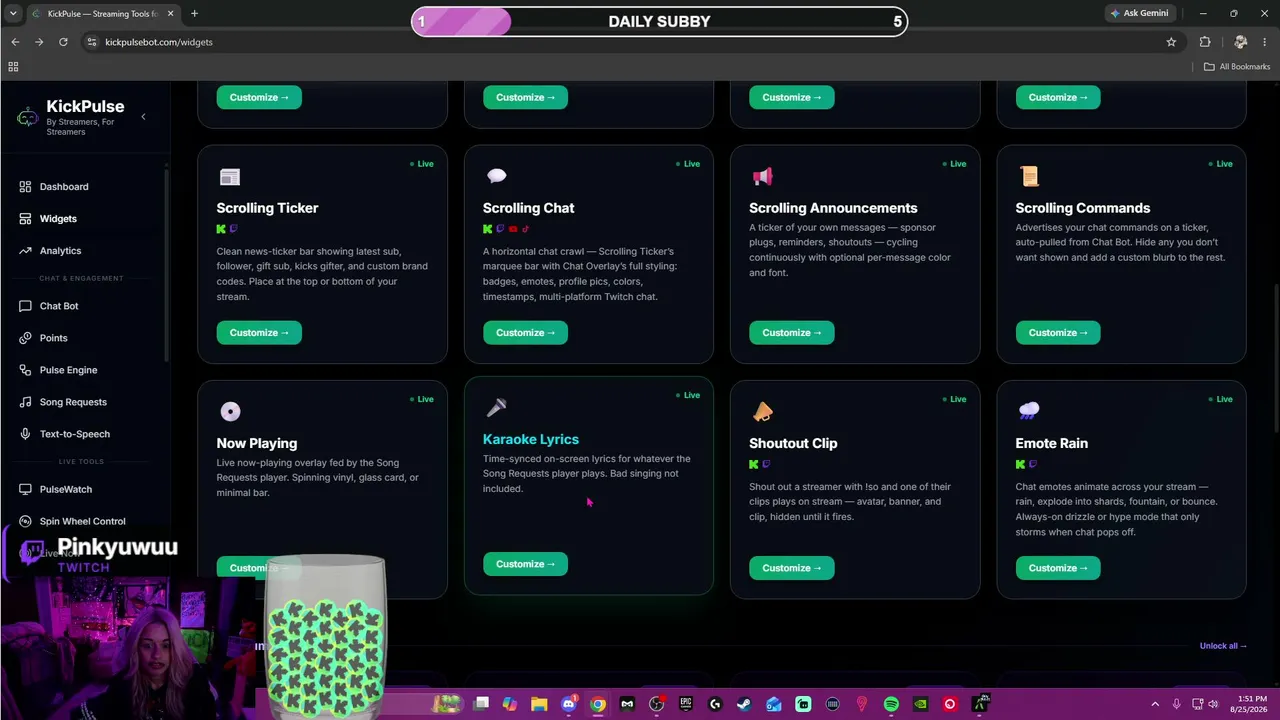Screen dimensions: 1280x720
Task: Click the Ask Gemini button
Action: (x=1138, y=13)
